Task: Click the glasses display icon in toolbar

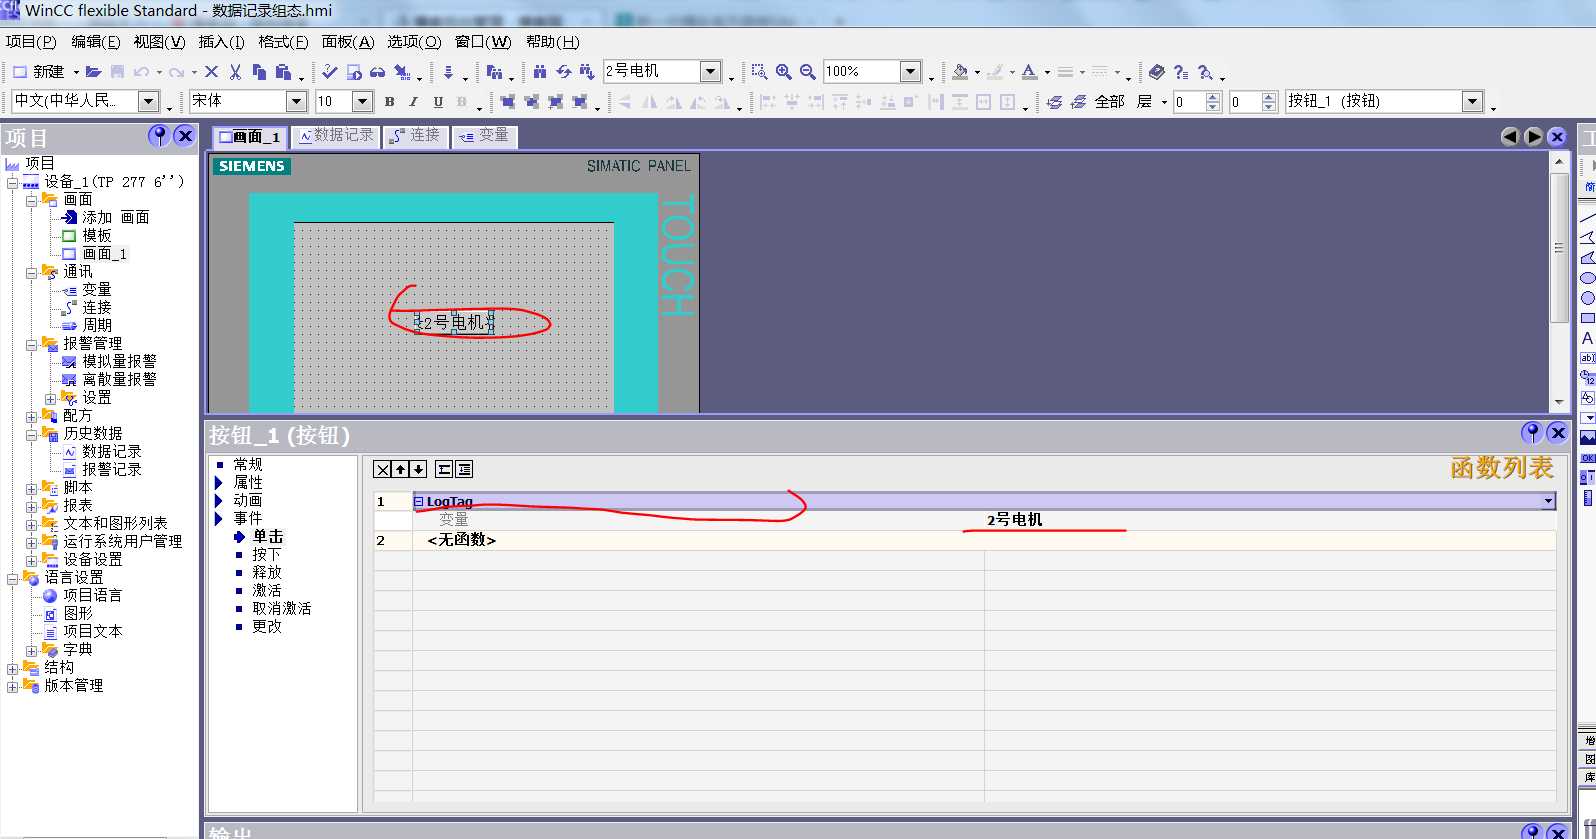Action: pos(377,72)
